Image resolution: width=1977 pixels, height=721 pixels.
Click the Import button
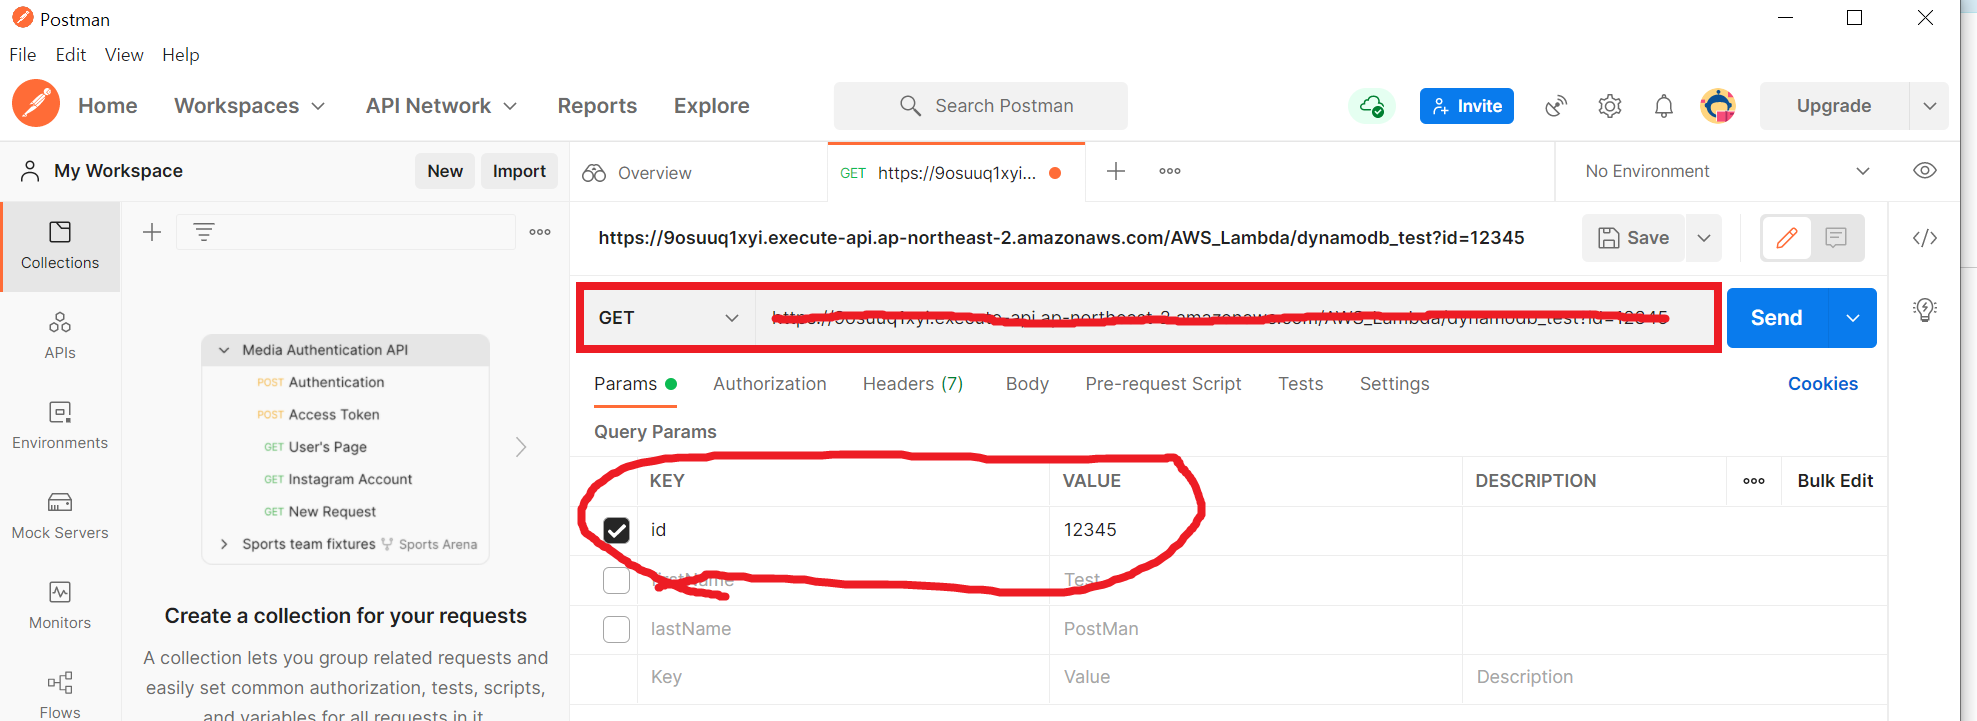pos(519,171)
